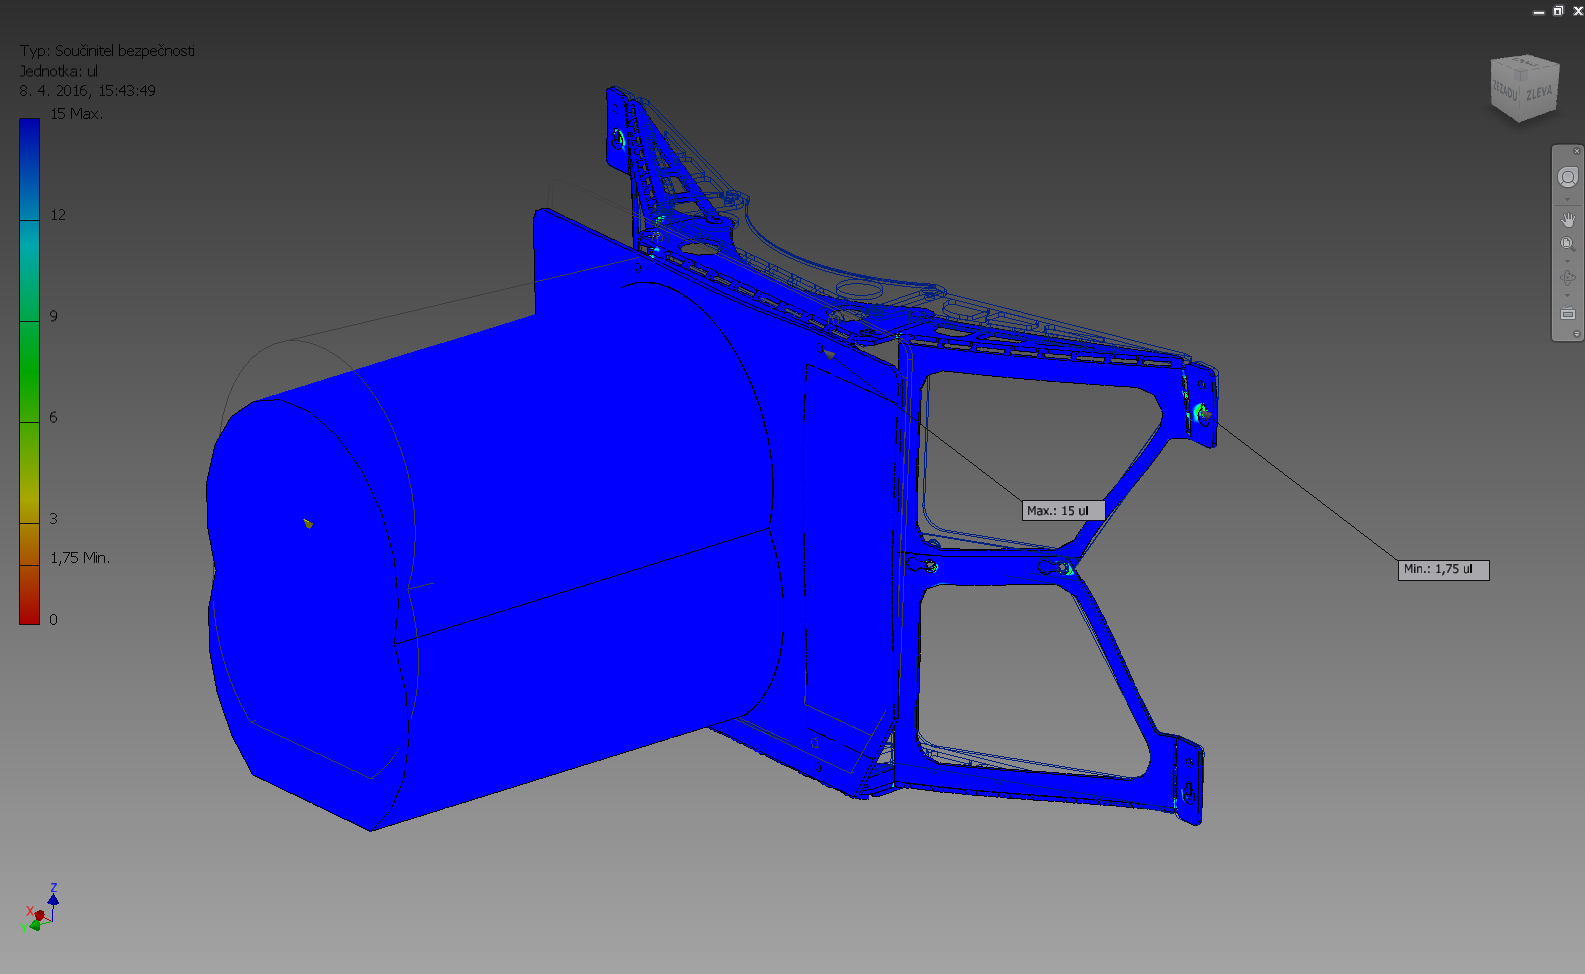
Task: Click the ZLEVA face of ViewCube
Action: (1539, 93)
